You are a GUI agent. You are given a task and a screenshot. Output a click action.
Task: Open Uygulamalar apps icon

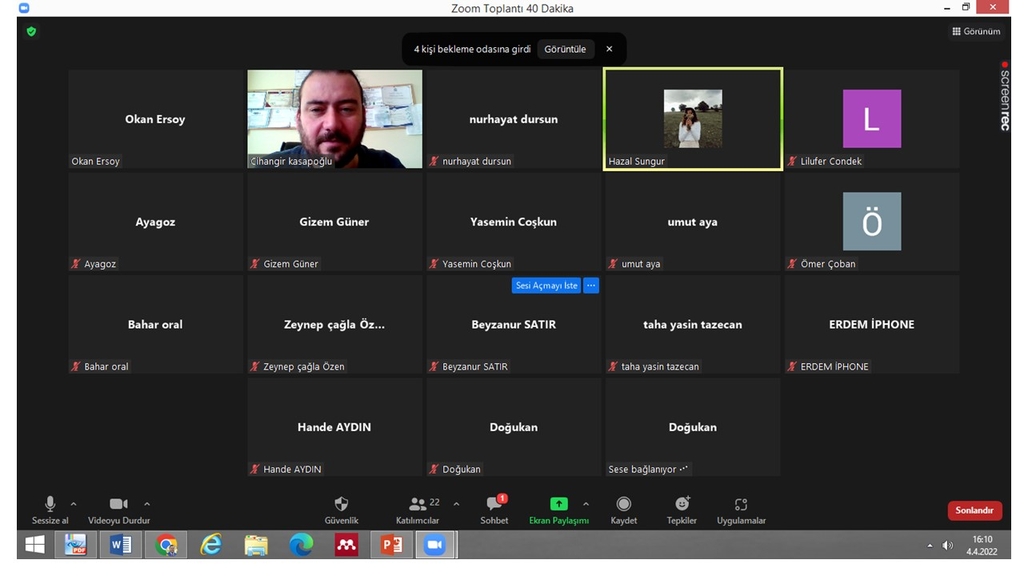tap(741, 505)
